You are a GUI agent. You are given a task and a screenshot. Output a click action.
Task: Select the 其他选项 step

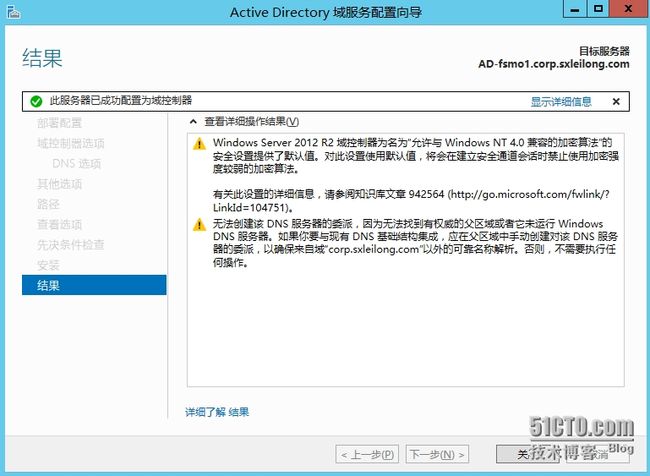[59, 184]
